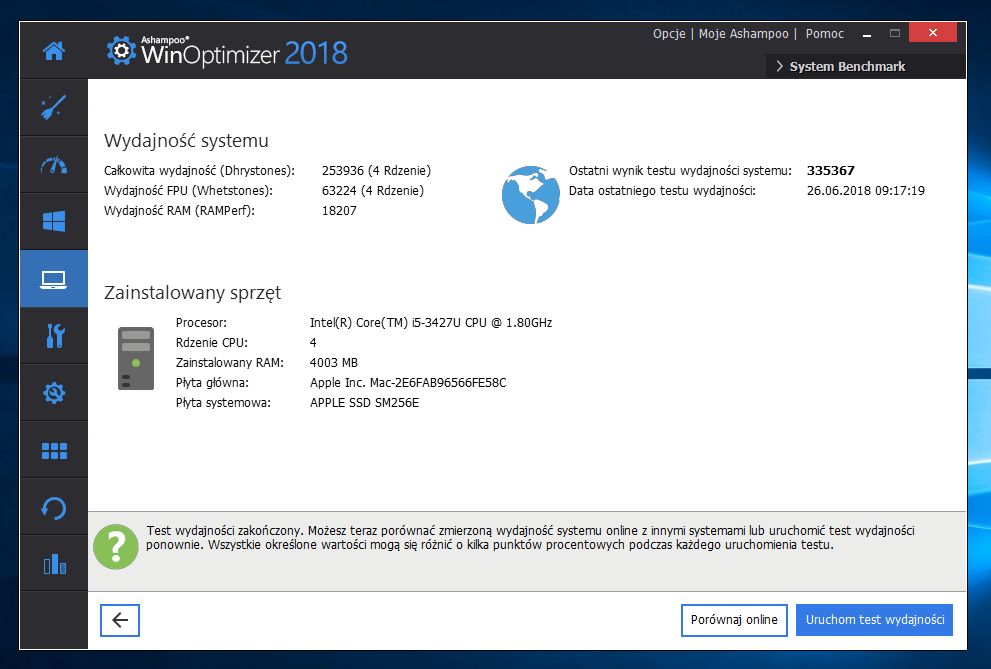Click the Test wydajności zakończony message text
Screen dimensions: 991x669
[x=530, y=538]
